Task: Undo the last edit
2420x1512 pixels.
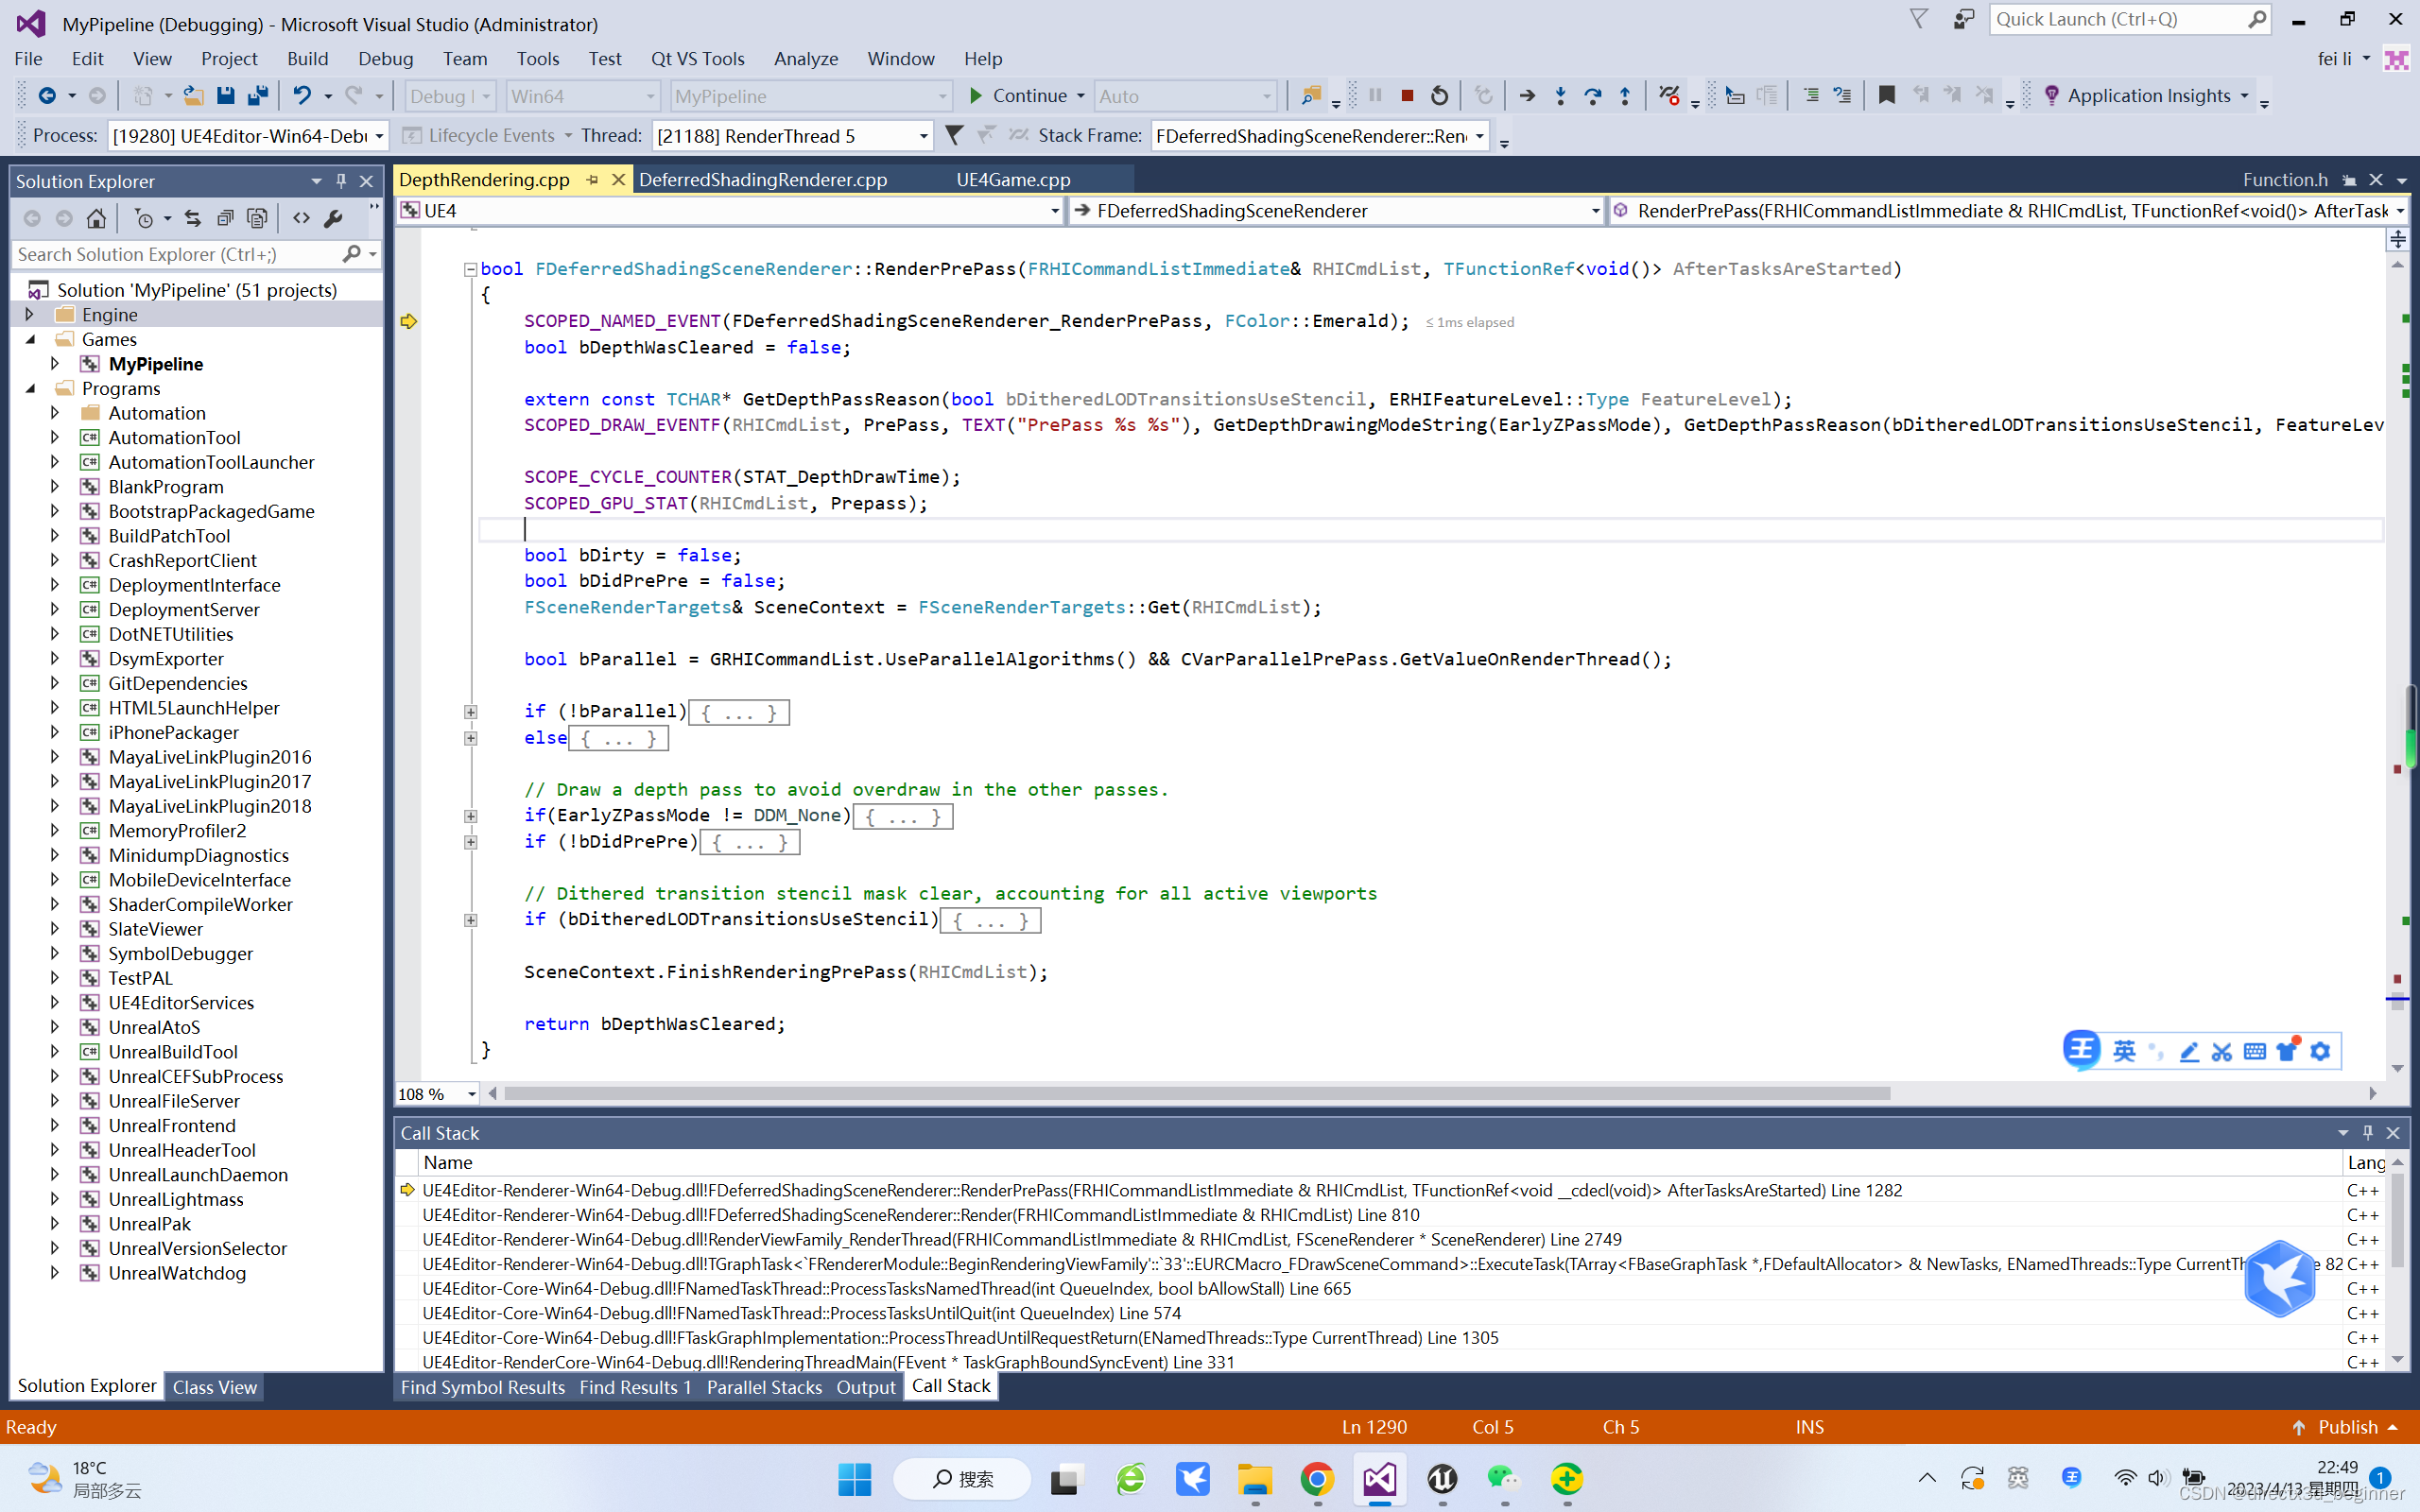Action: point(301,96)
